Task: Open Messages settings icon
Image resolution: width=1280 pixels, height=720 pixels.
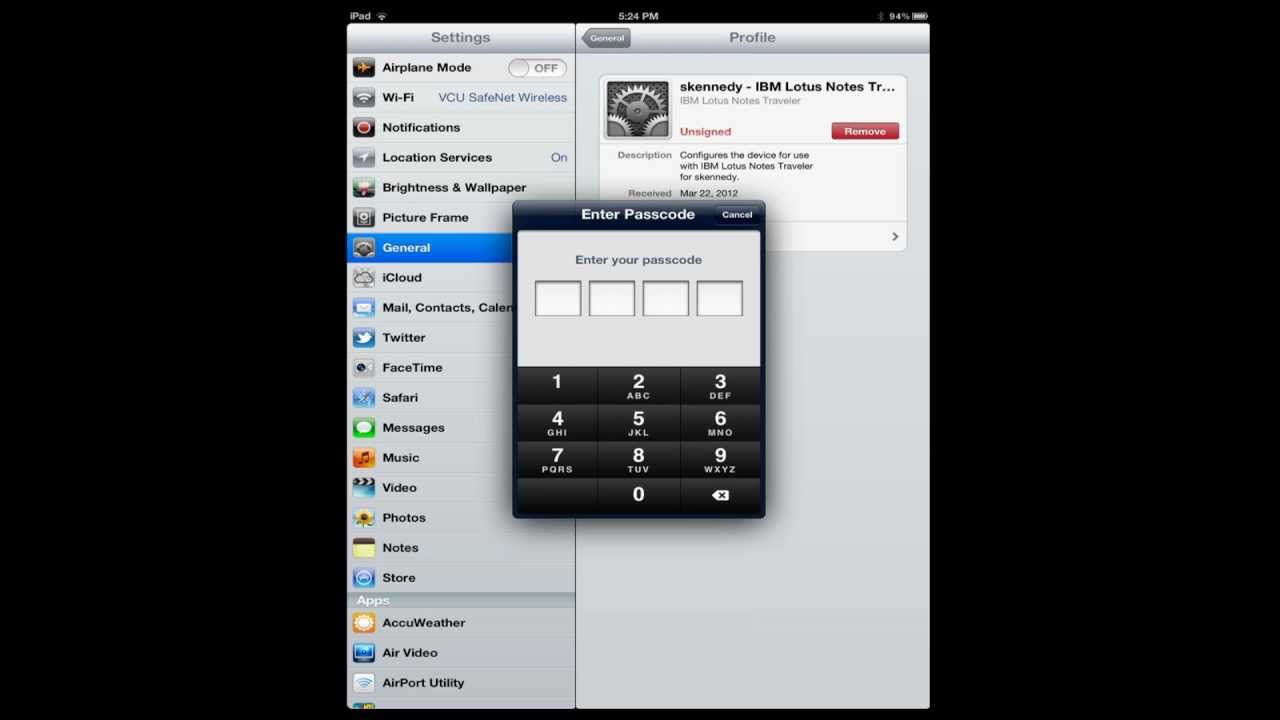Action: 364,428
